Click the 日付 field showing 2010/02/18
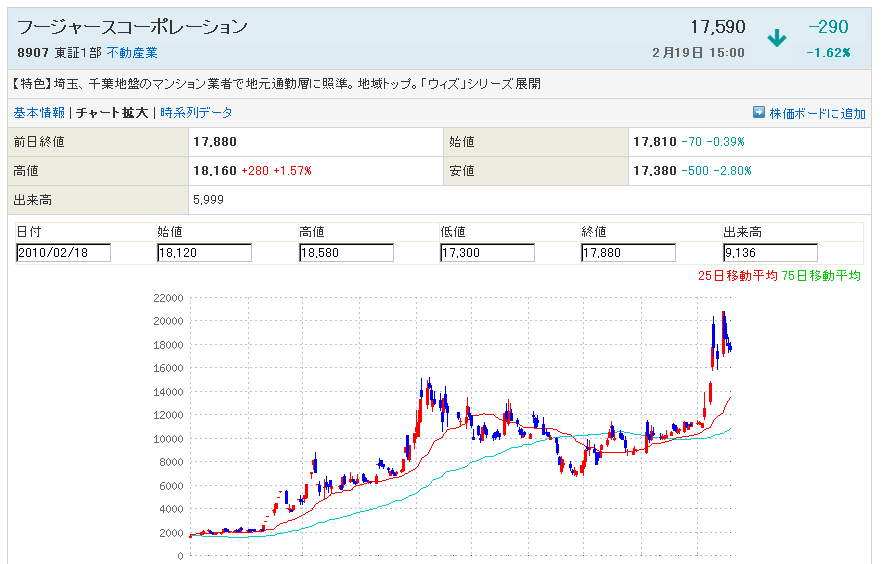The image size is (884, 564). (63, 253)
